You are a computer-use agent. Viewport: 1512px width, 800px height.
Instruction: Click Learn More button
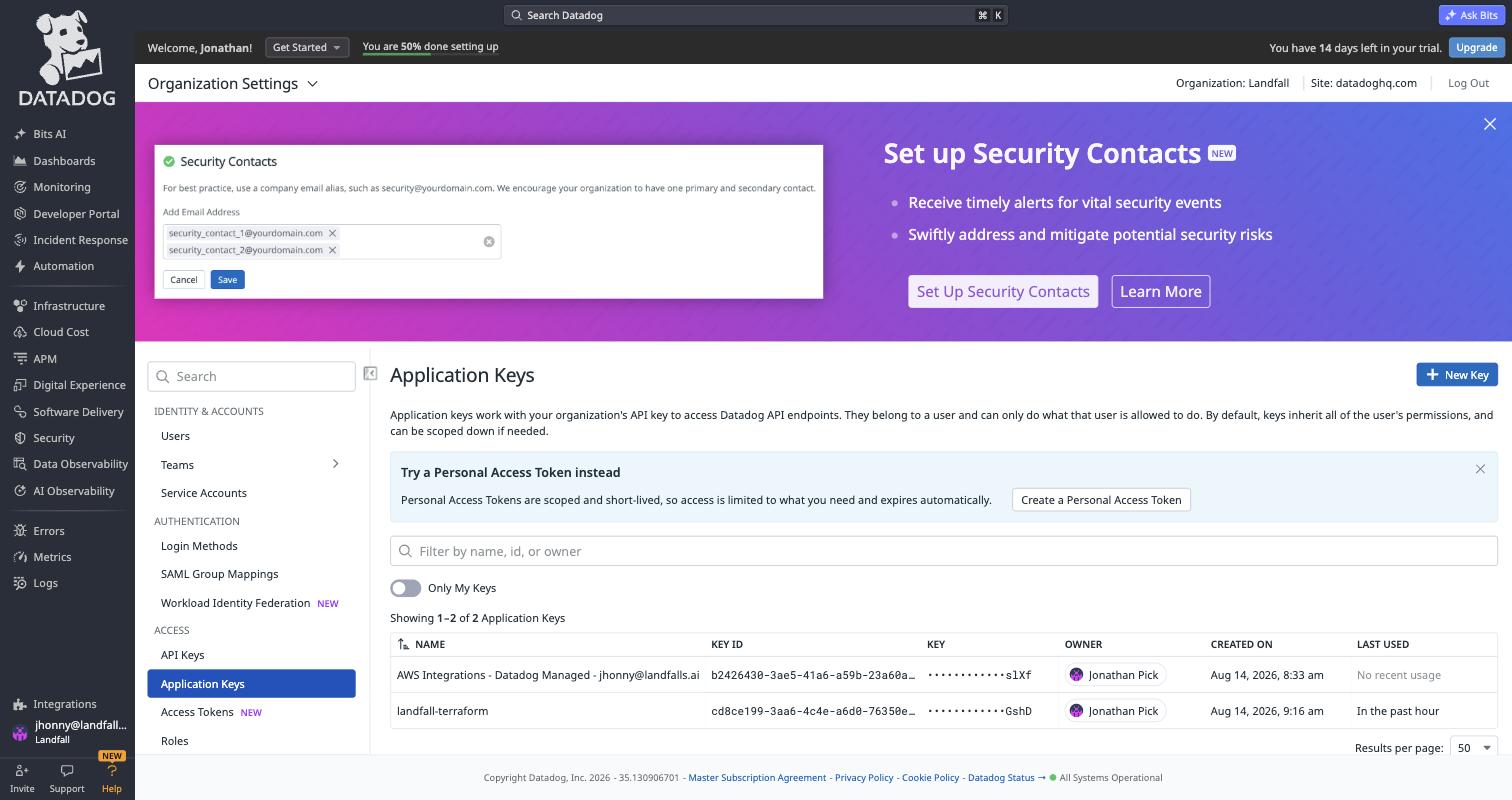[1161, 292]
